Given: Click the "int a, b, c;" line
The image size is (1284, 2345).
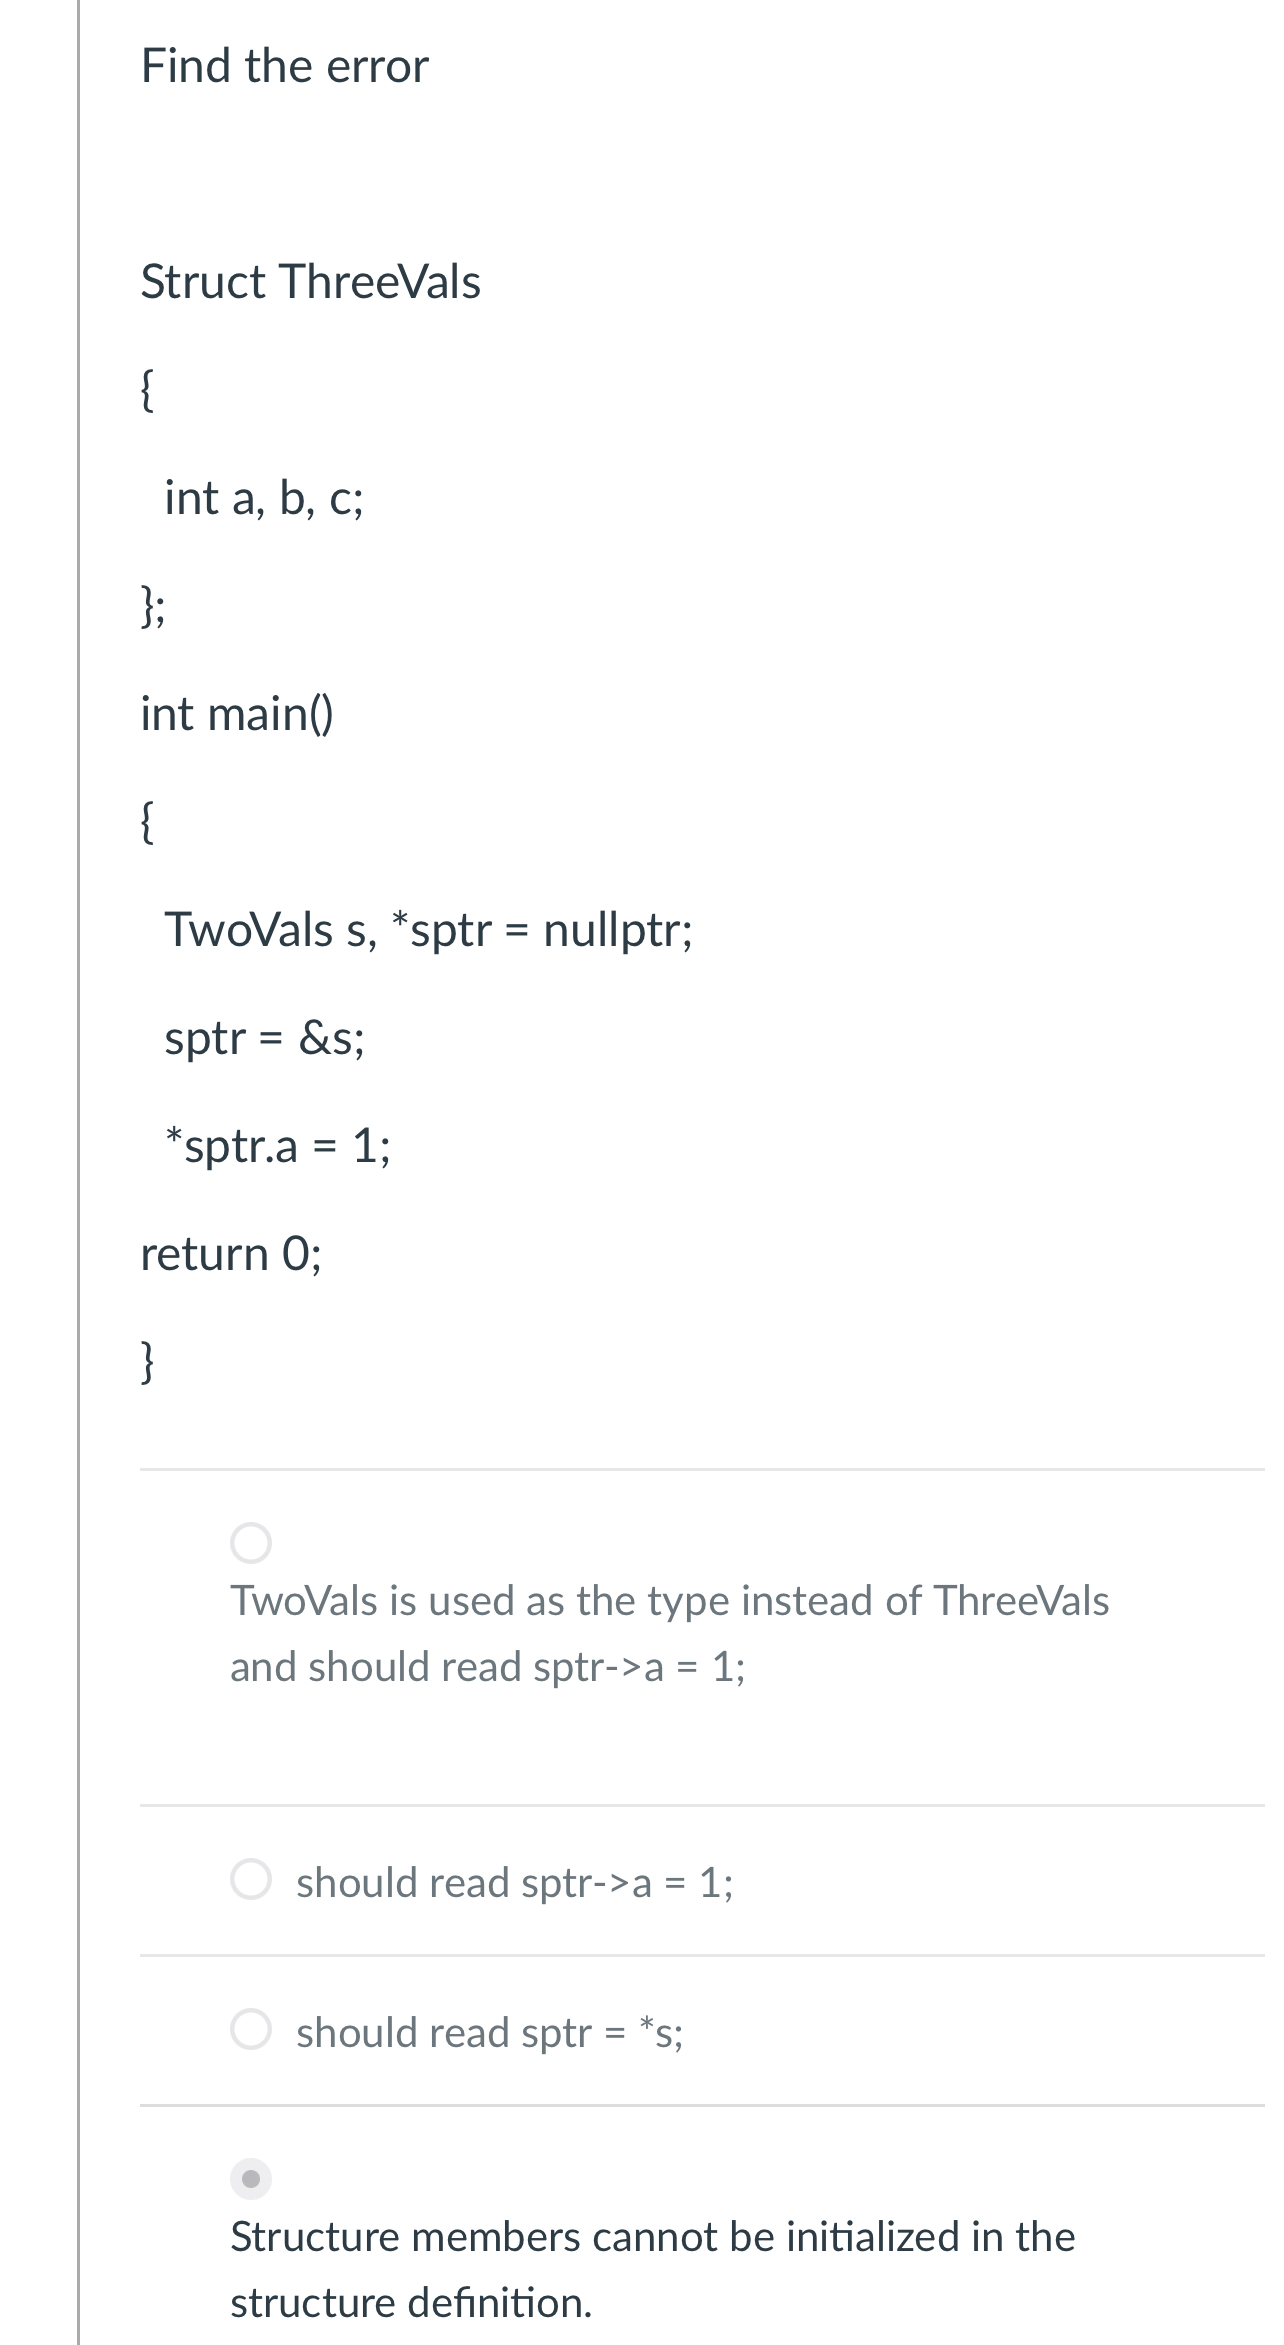Looking at the screenshot, I should (265, 499).
